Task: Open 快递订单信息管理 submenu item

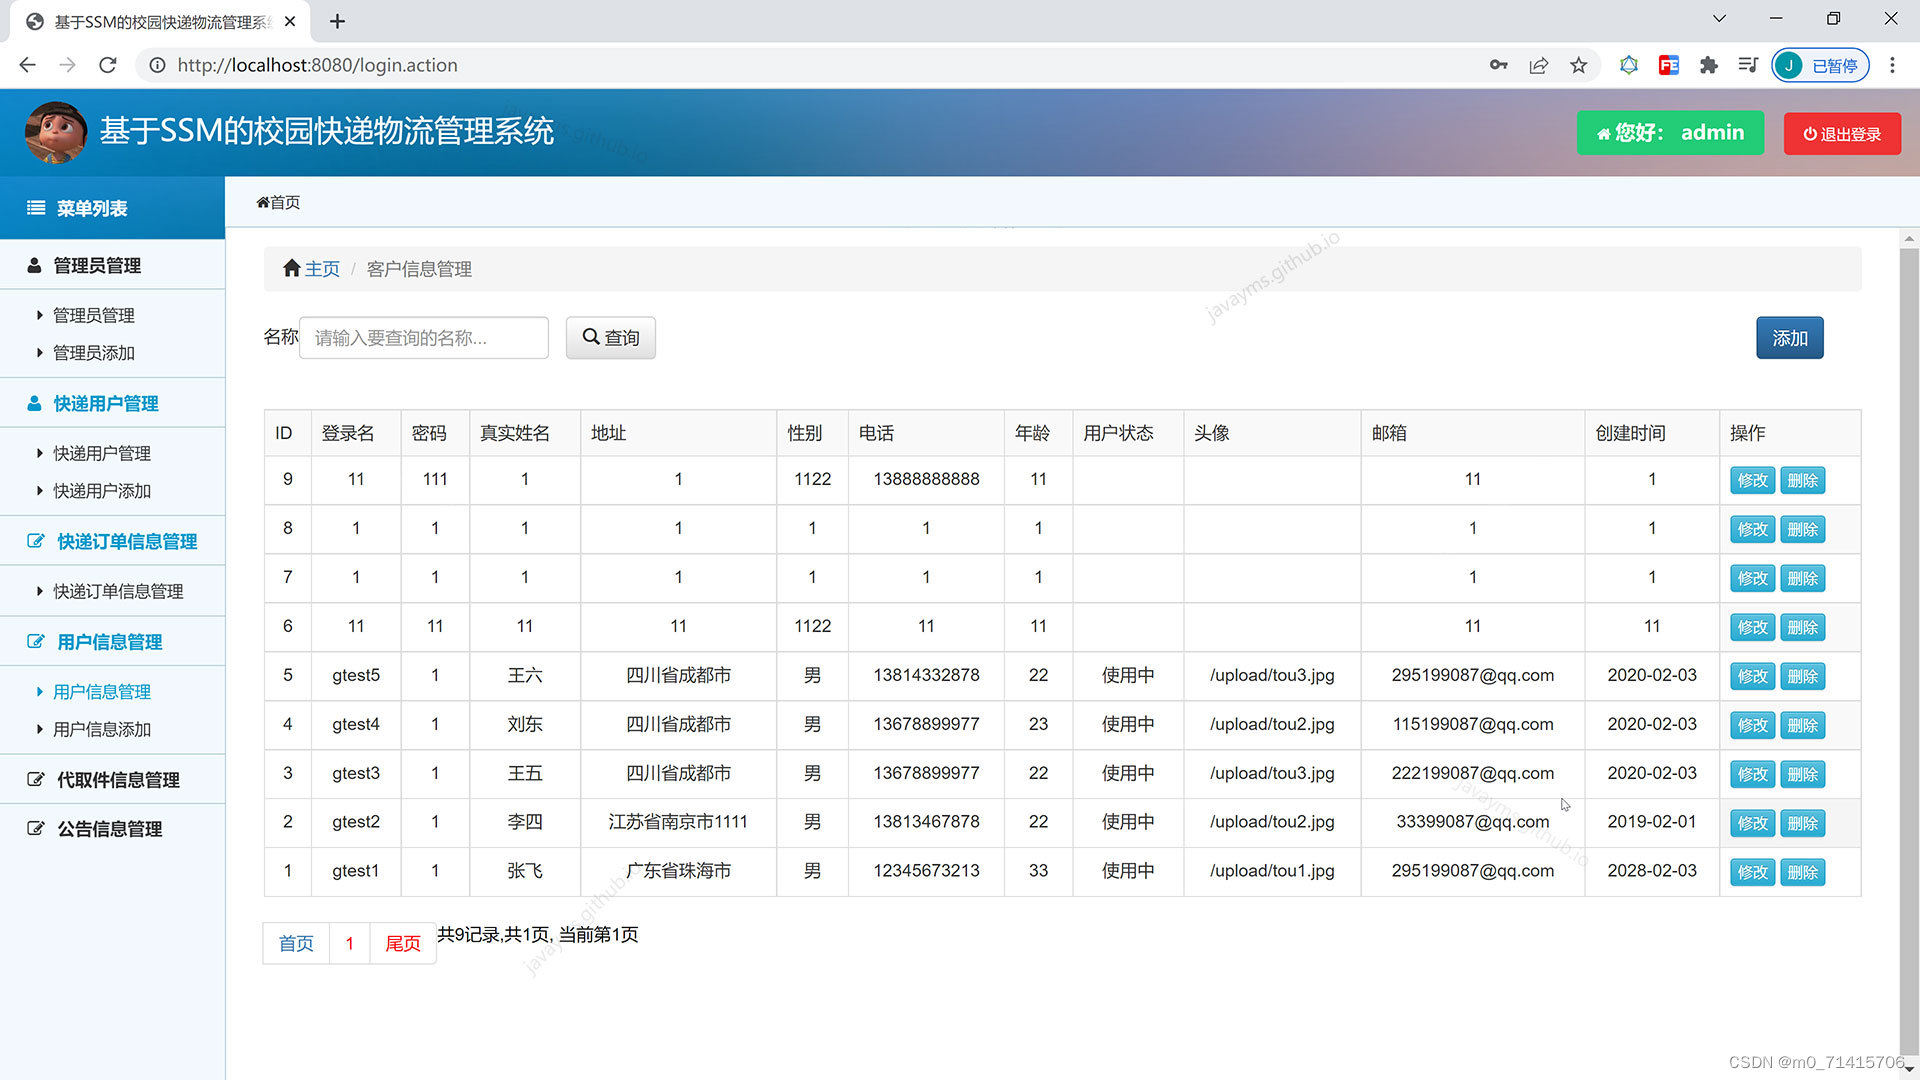Action: 118,591
